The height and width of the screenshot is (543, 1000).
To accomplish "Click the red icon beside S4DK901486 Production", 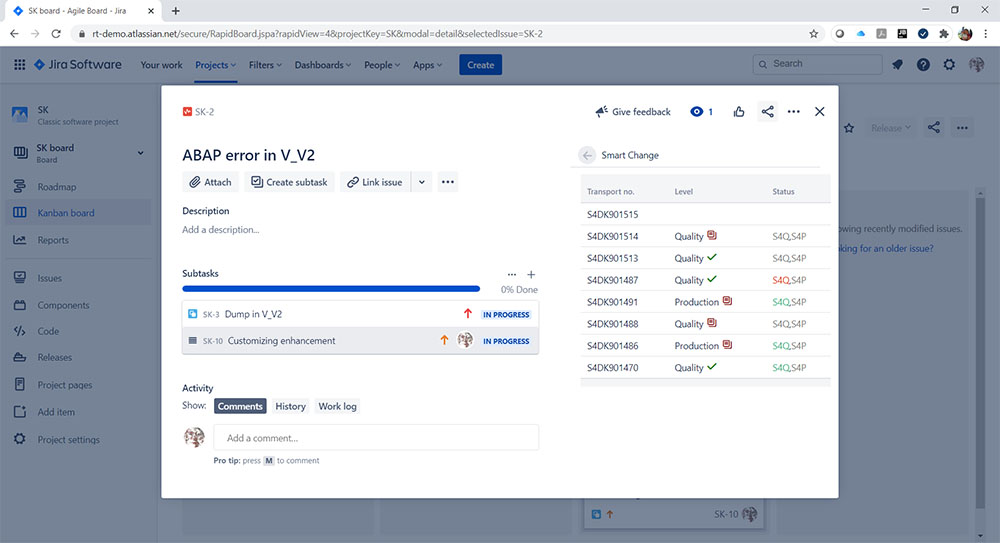I will (x=727, y=345).
